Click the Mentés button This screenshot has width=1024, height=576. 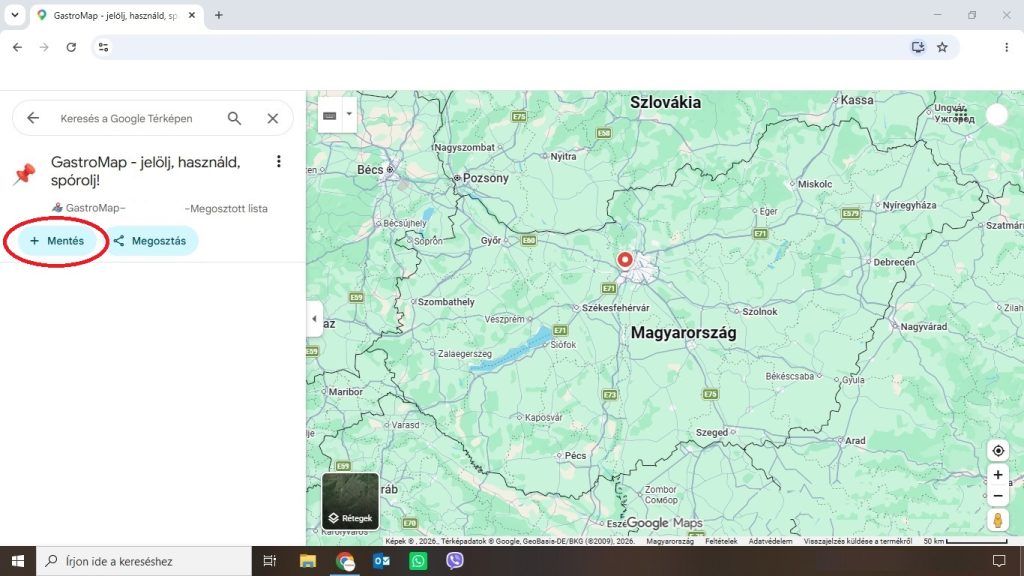(57, 241)
